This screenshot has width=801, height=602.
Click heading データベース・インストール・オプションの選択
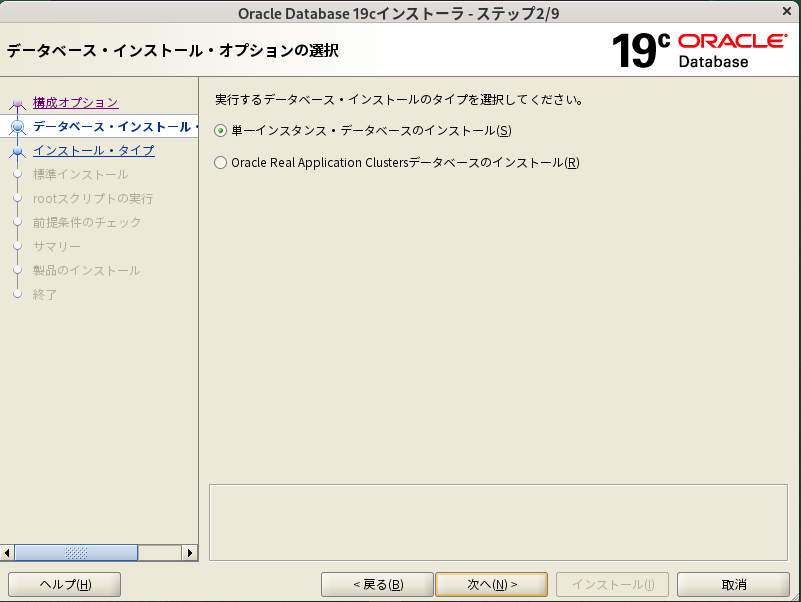coord(173,51)
